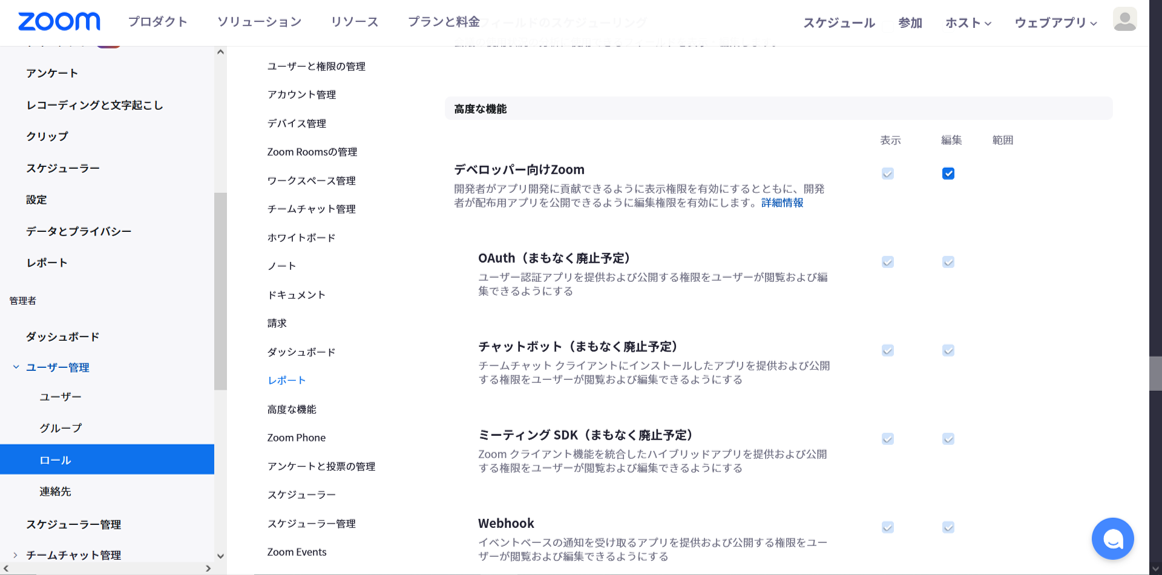Viewport: 1162px width, 575px height.
Task: Open ソリューション menu
Action: pyautogui.click(x=259, y=22)
